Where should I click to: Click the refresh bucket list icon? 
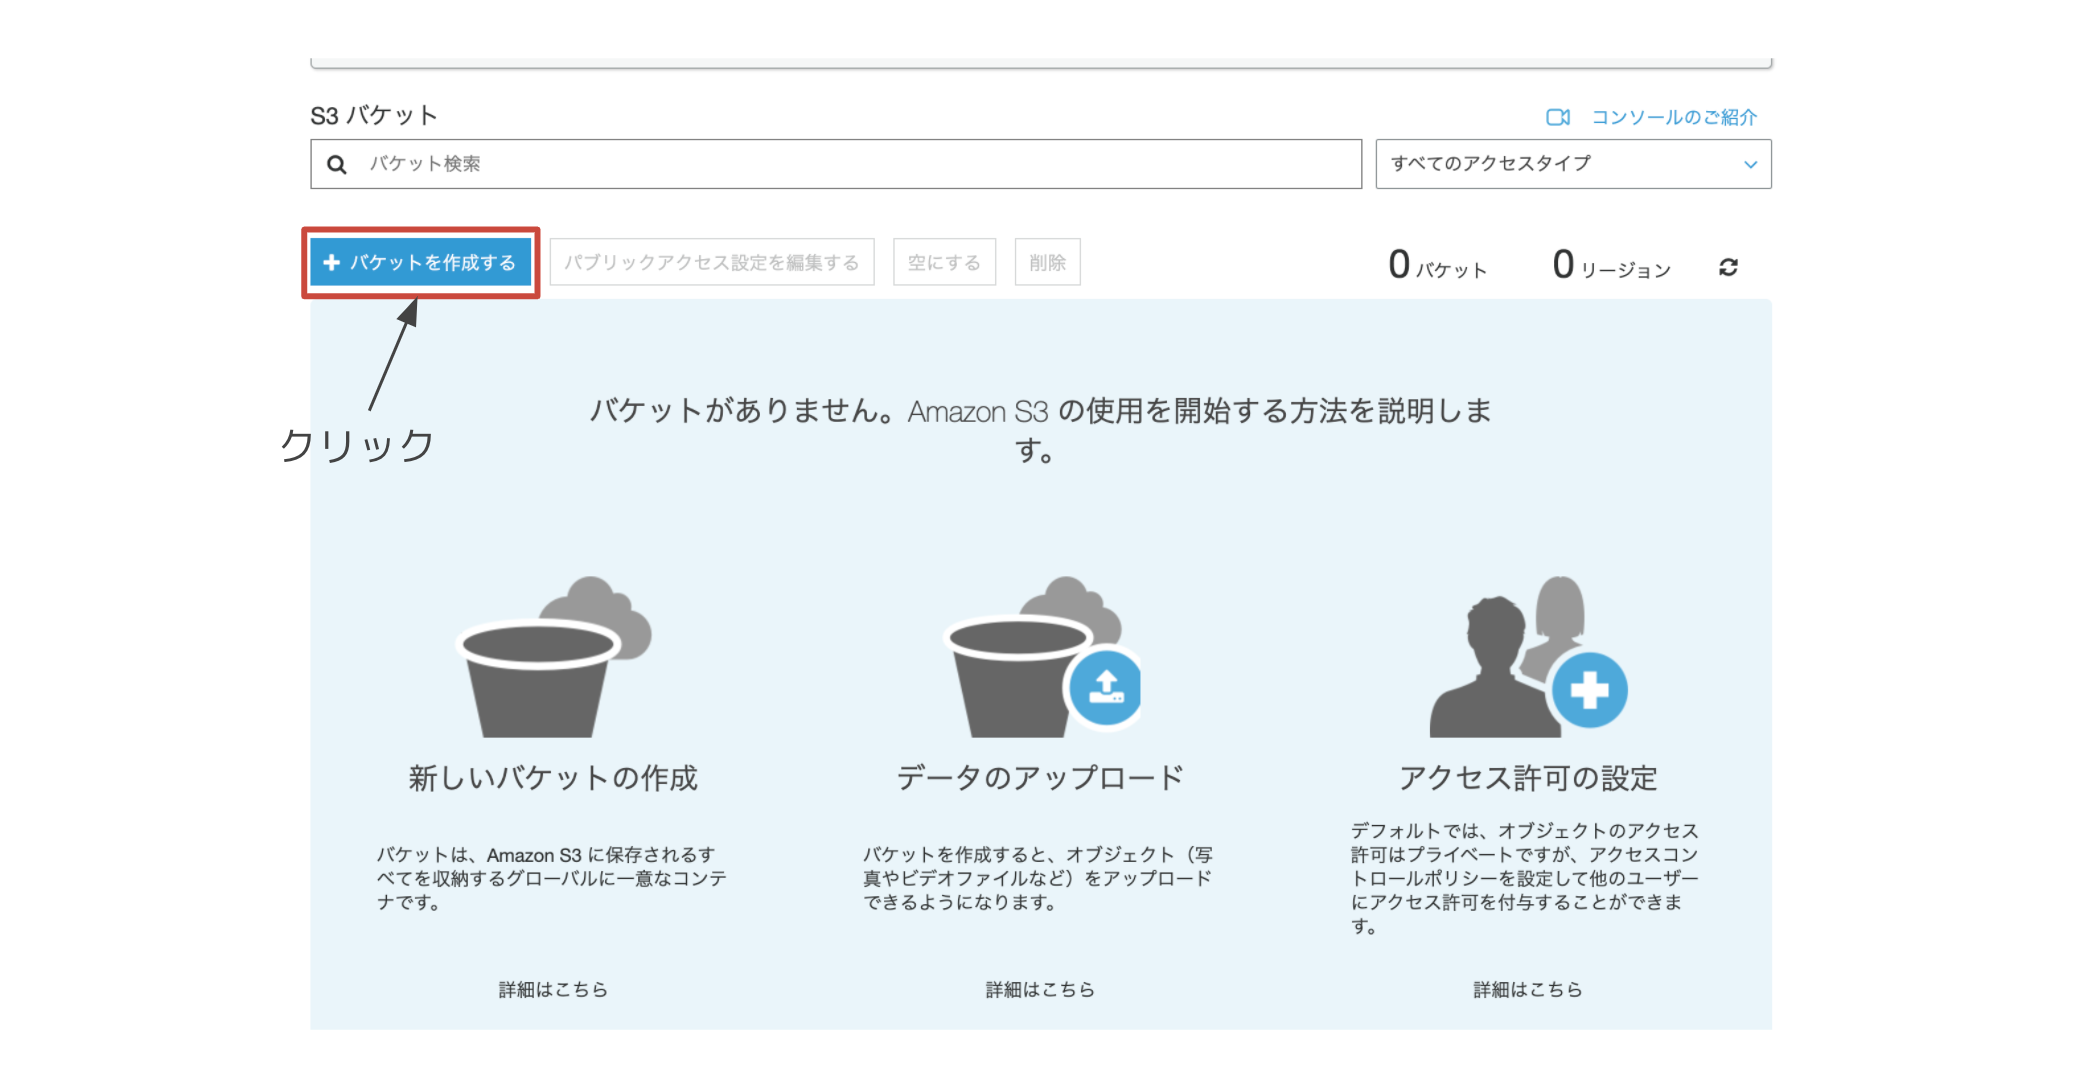coord(1728,267)
